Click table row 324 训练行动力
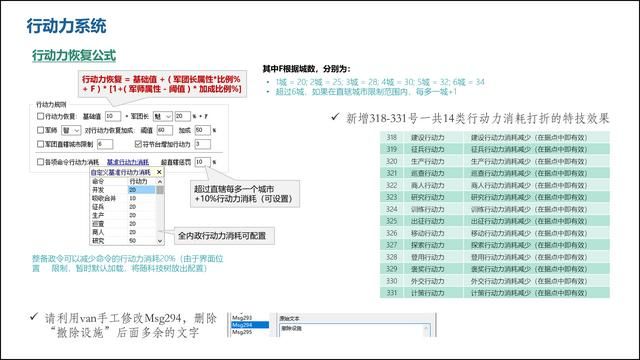The width and height of the screenshot is (640, 360). [495, 209]
